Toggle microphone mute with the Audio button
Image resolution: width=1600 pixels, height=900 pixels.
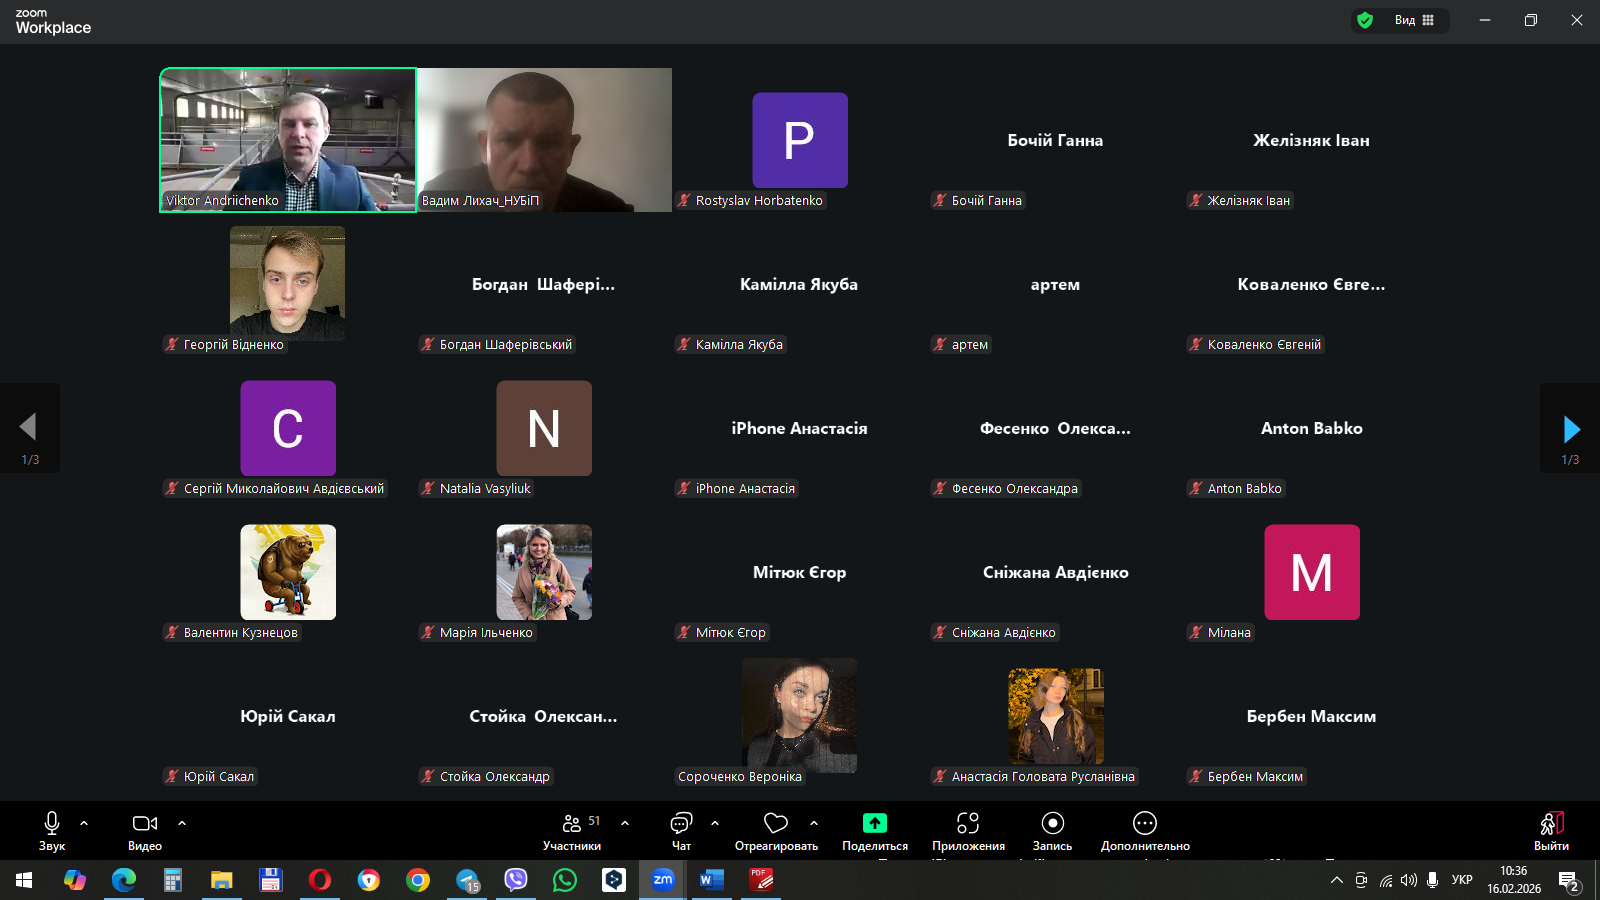pos(52,831)
